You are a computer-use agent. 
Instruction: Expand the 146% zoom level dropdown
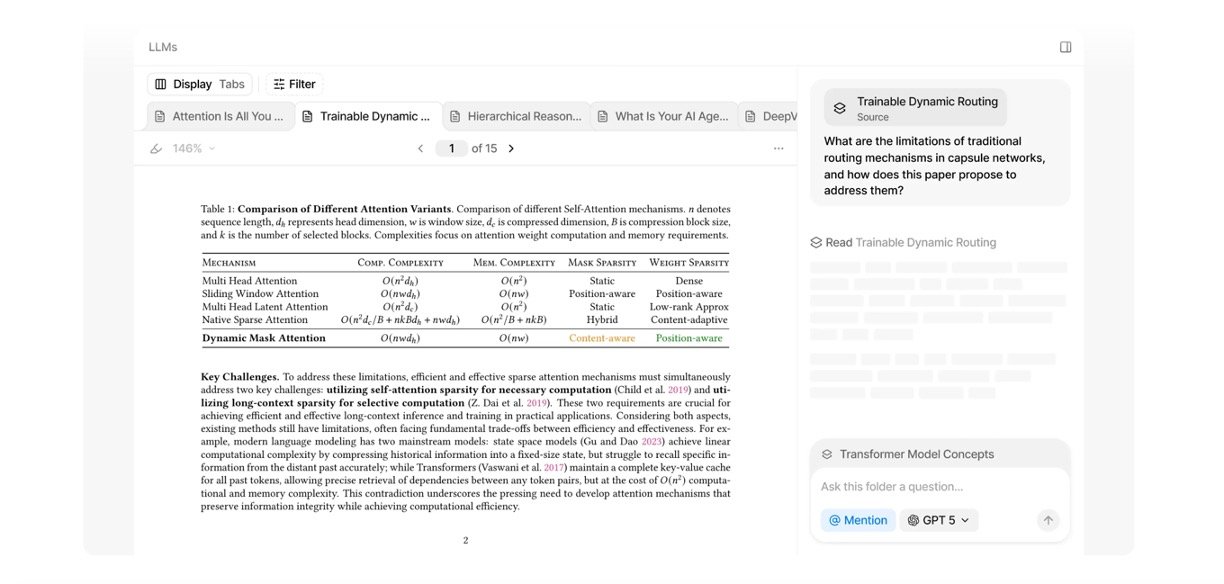coord(193,148)
